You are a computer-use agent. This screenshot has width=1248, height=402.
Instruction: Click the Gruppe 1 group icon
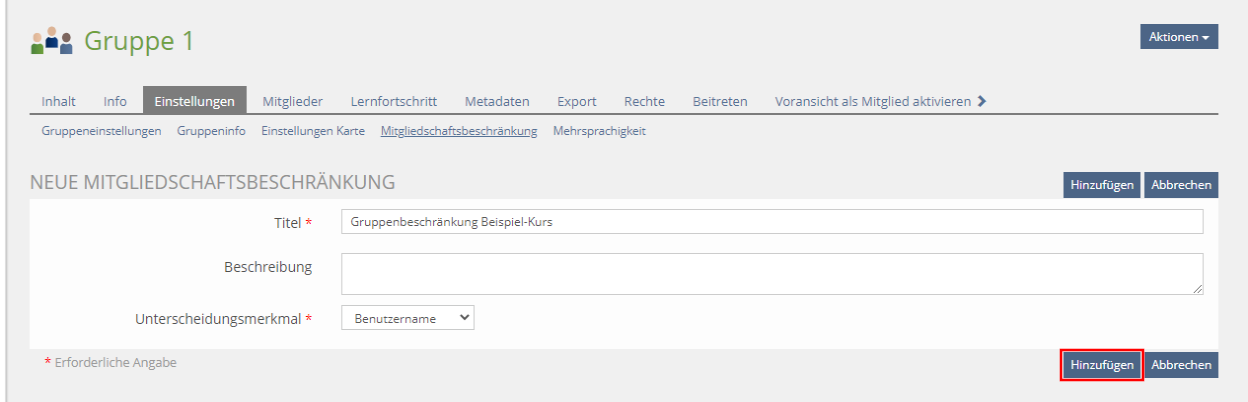[x=52, y=41]
